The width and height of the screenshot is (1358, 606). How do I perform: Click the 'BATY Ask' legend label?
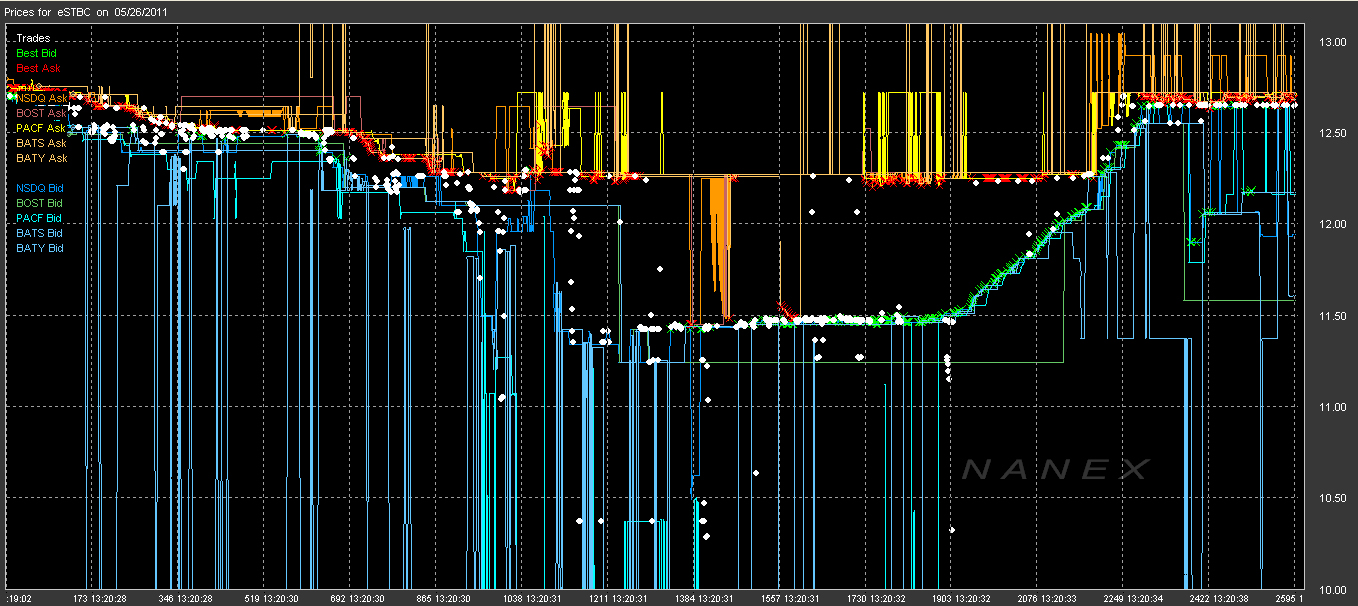pos(42,158)
